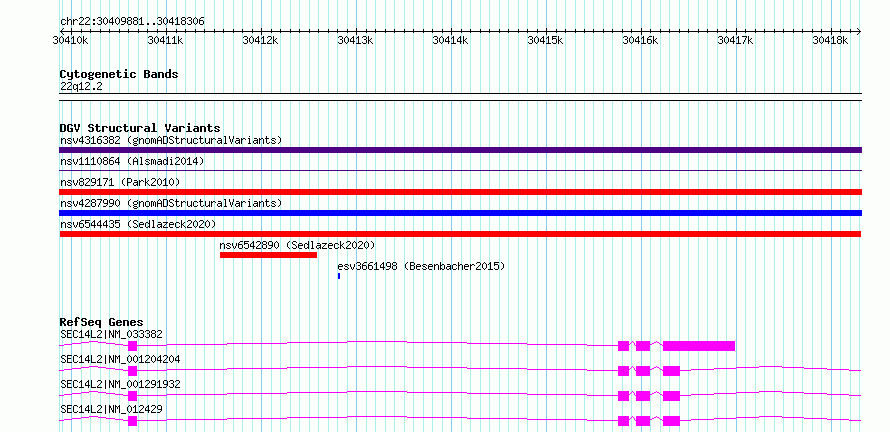
Task: Select the DGV Structural Variants track title
Action: pos(140,128)
